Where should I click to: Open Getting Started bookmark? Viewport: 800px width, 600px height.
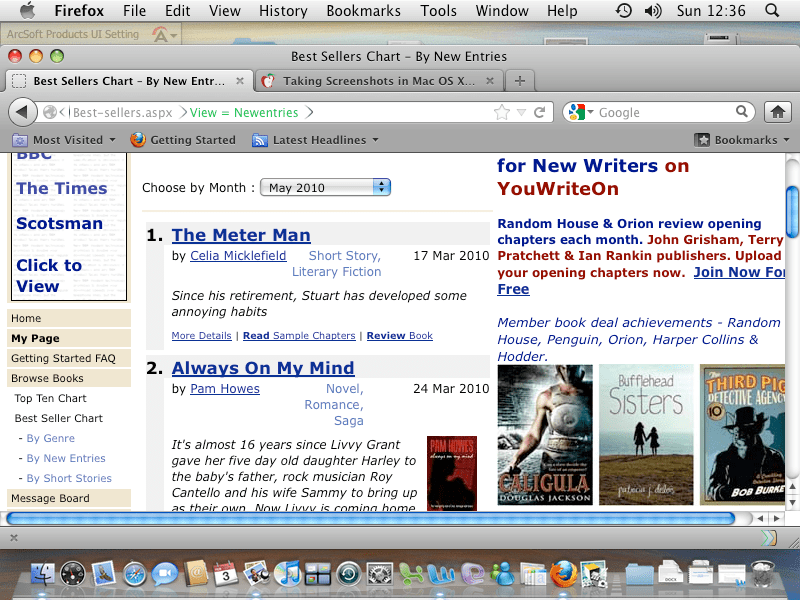pyautogui.click(x=183, y=140)
